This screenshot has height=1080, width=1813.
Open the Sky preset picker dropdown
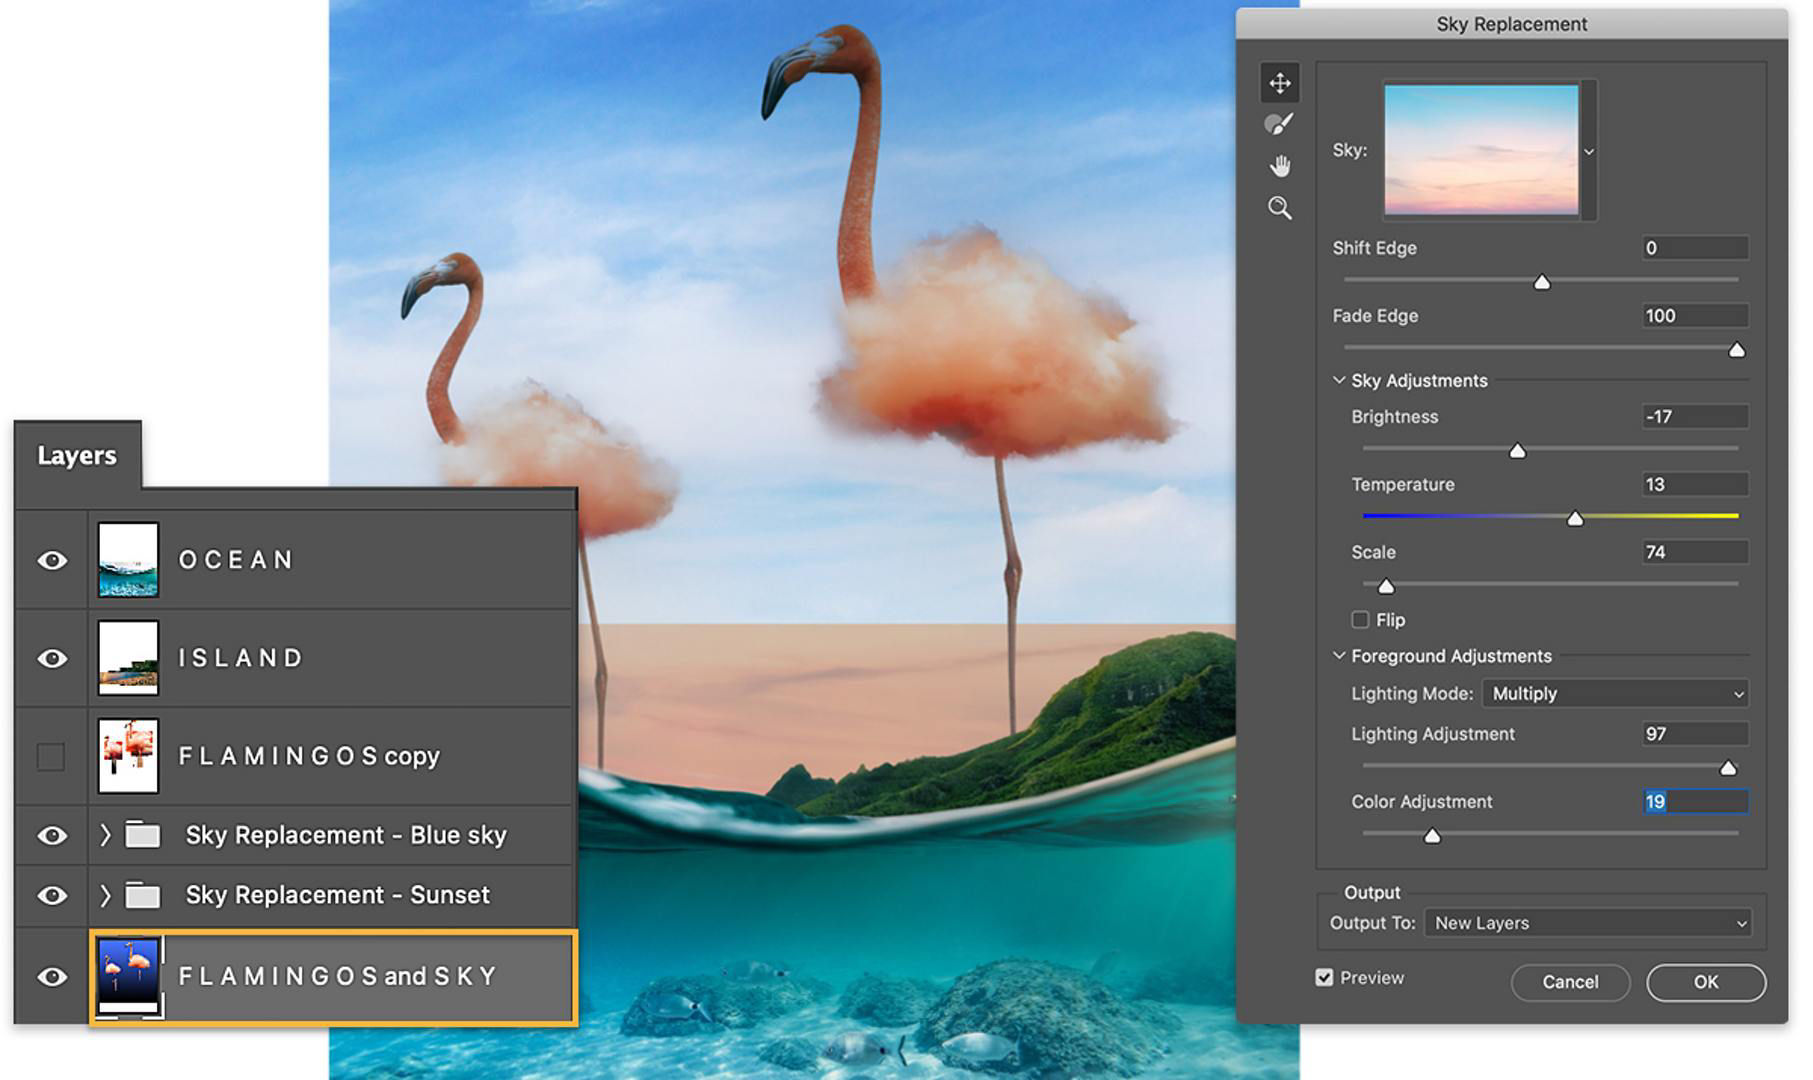(x=1589, y=150)
